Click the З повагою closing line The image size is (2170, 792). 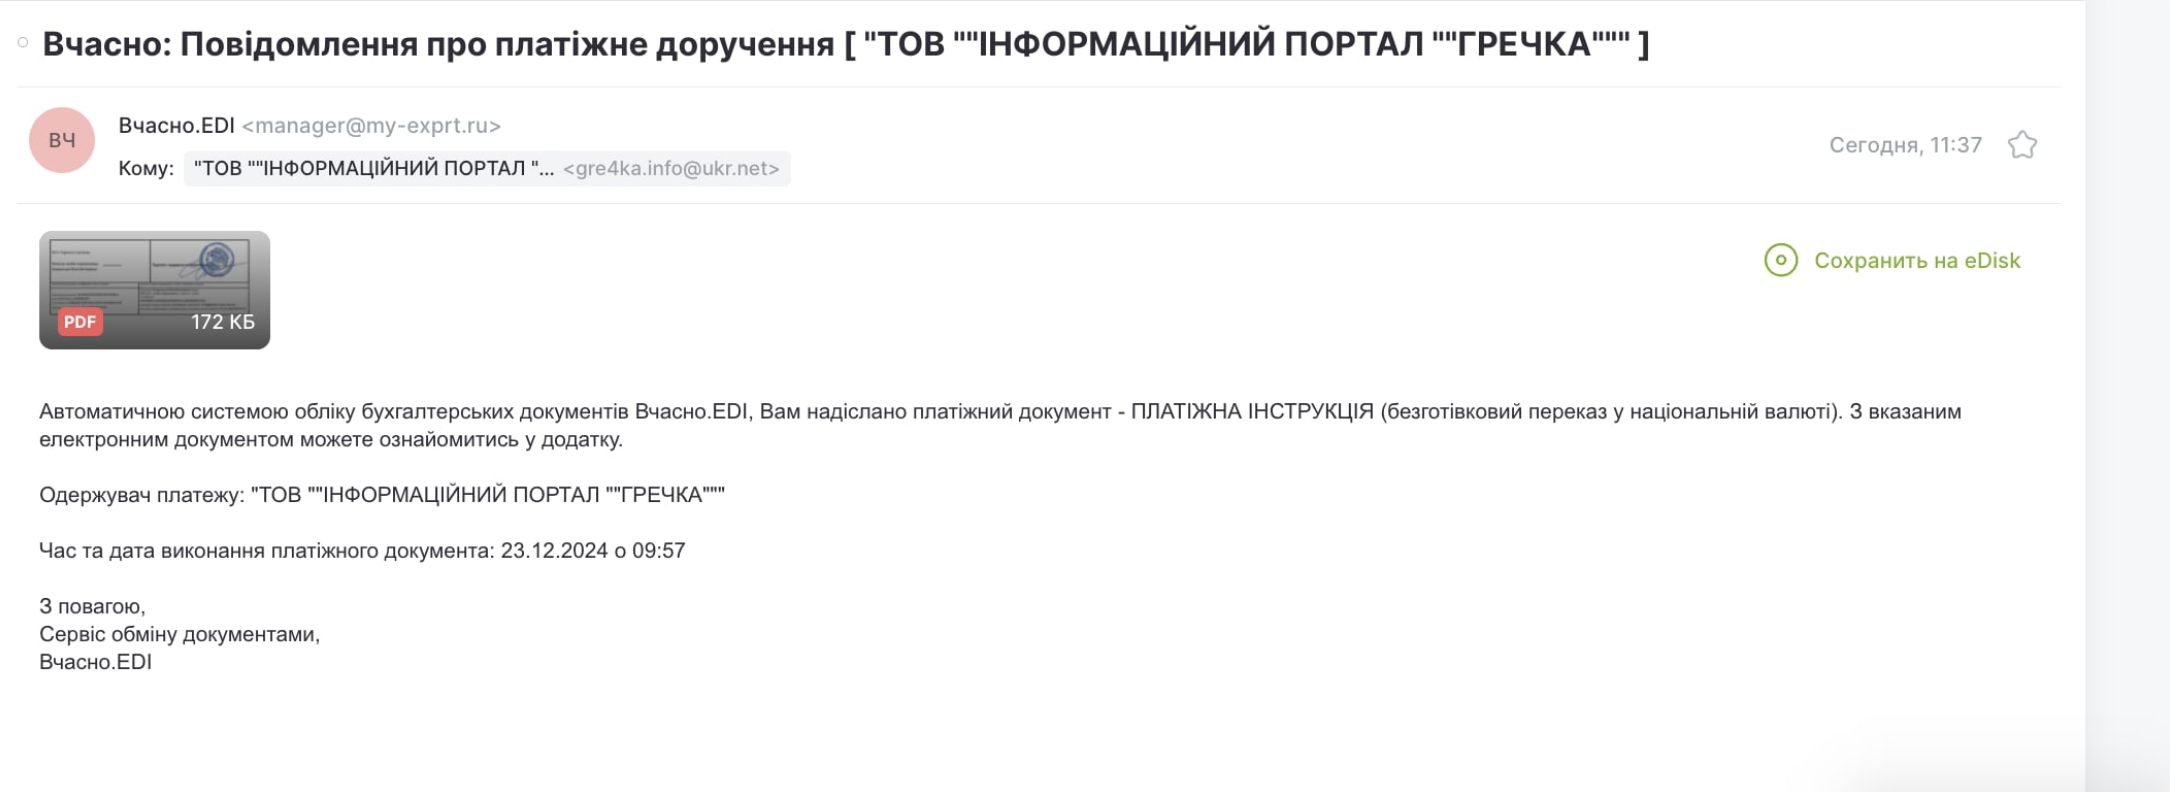92,606
